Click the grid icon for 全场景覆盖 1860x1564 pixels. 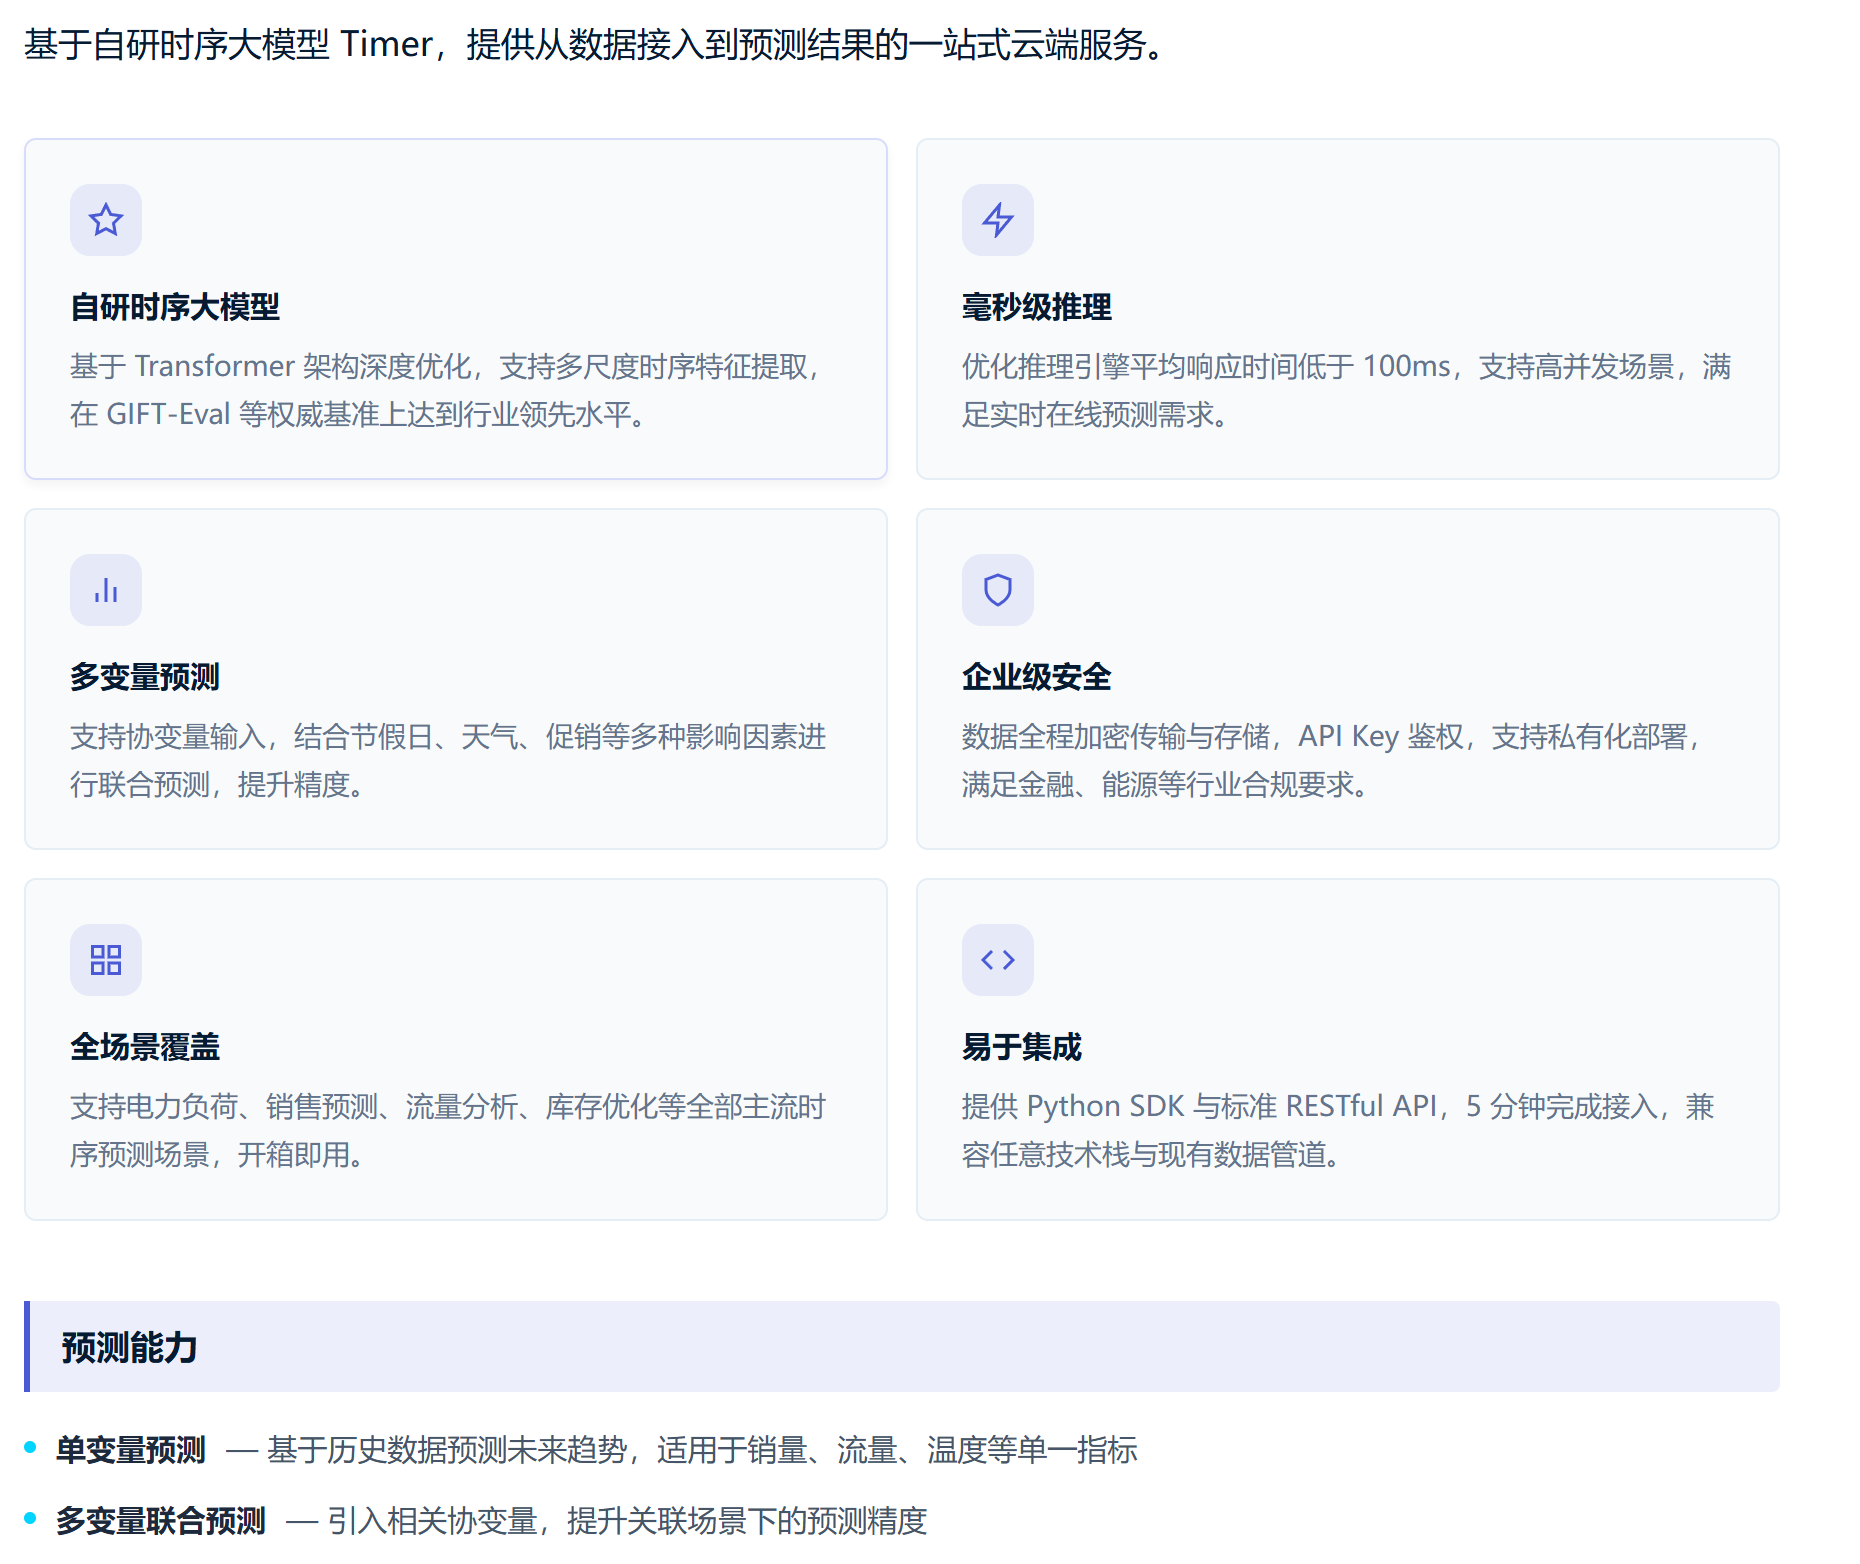pos(106,960)
